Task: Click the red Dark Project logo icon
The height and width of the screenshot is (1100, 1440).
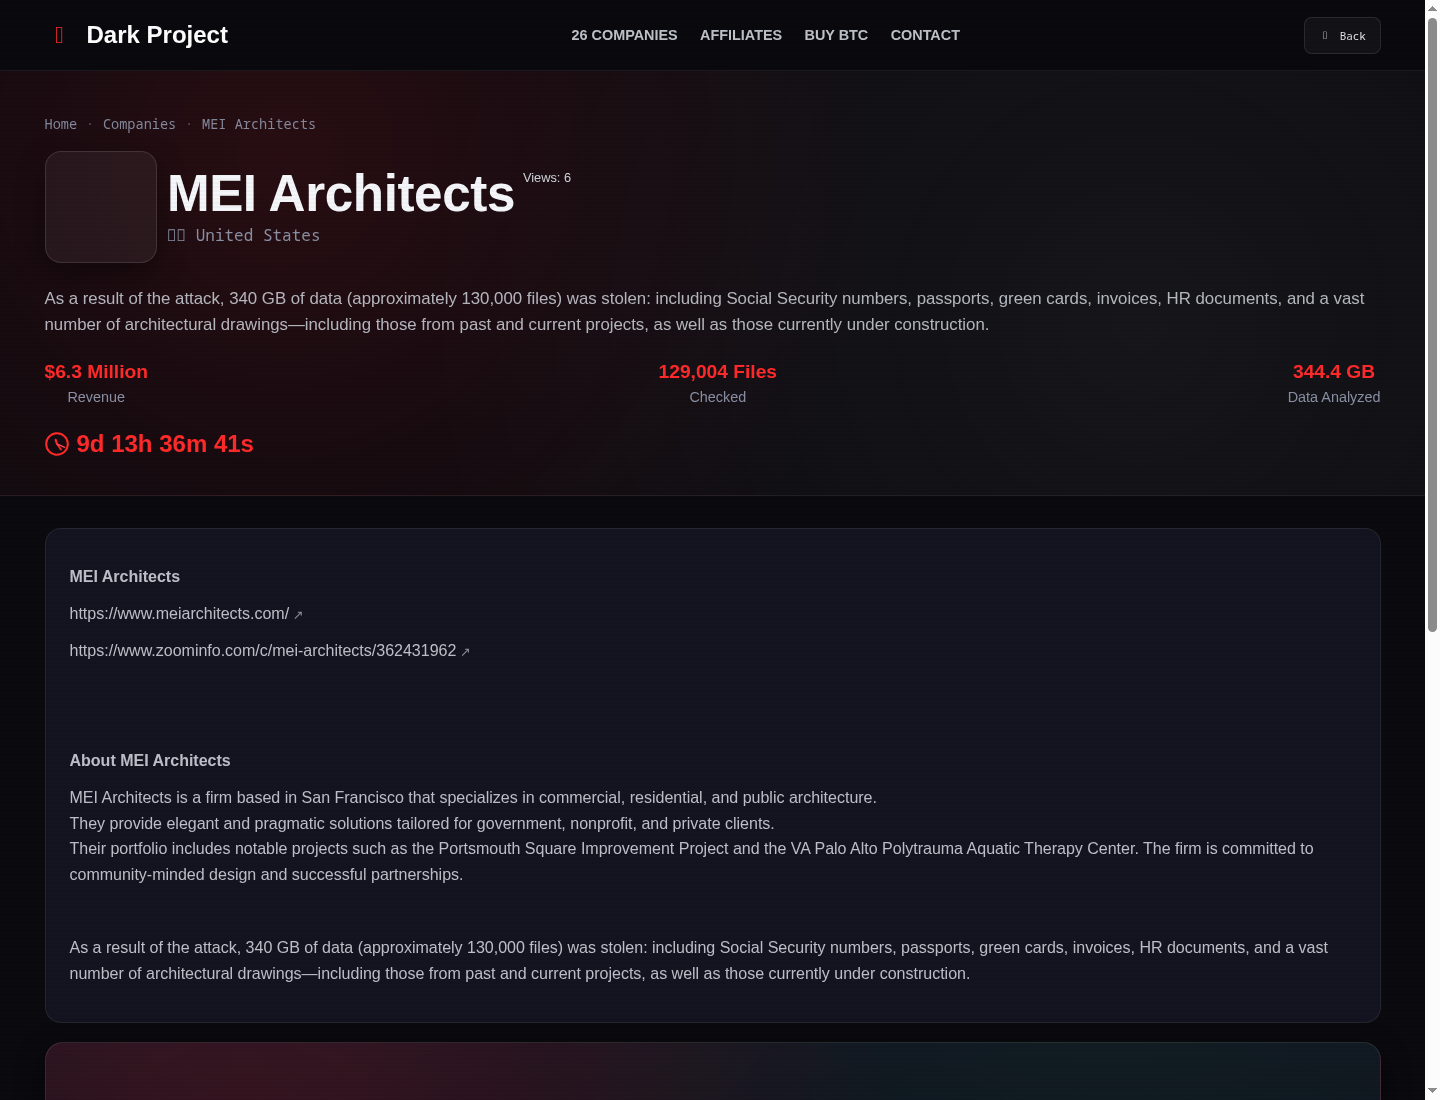Action: pos(59,35)
